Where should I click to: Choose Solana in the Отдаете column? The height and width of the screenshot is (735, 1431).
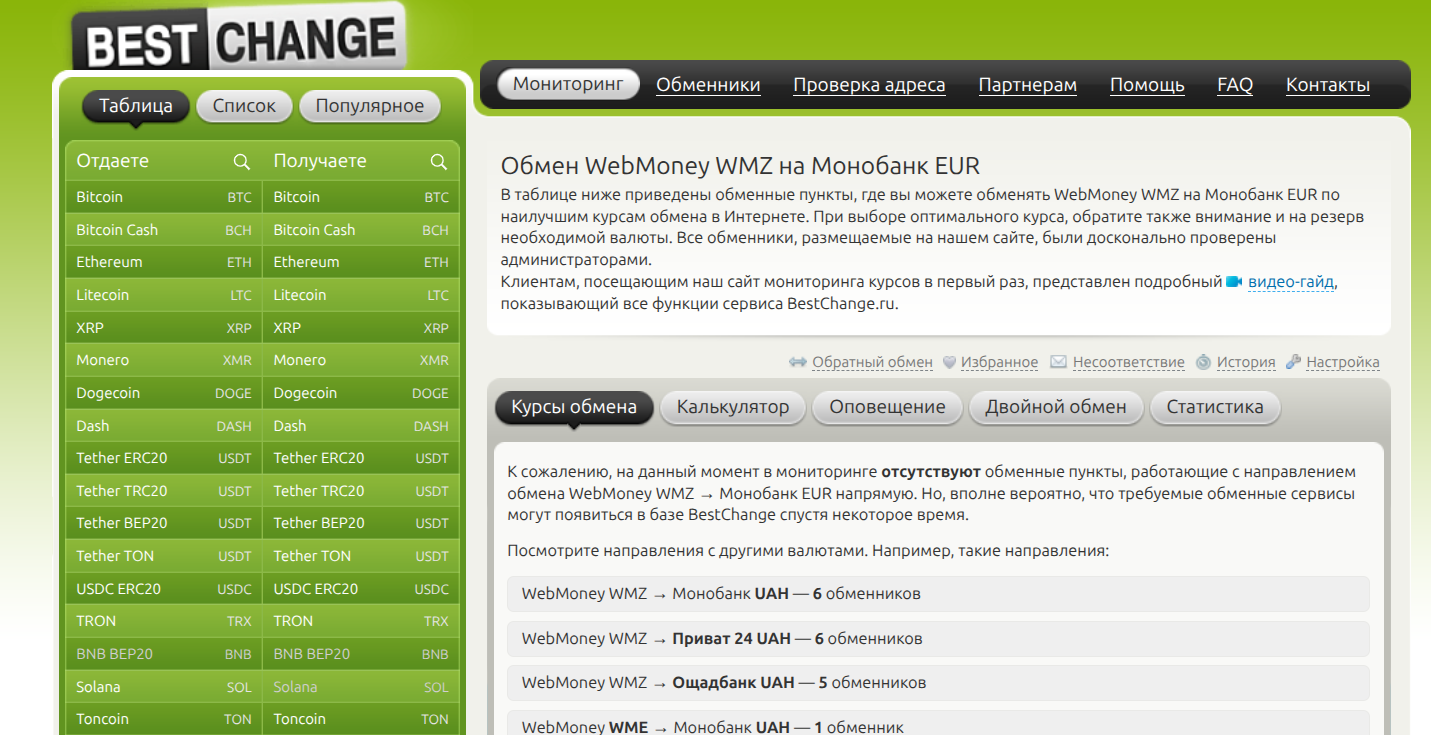[164, 687]
